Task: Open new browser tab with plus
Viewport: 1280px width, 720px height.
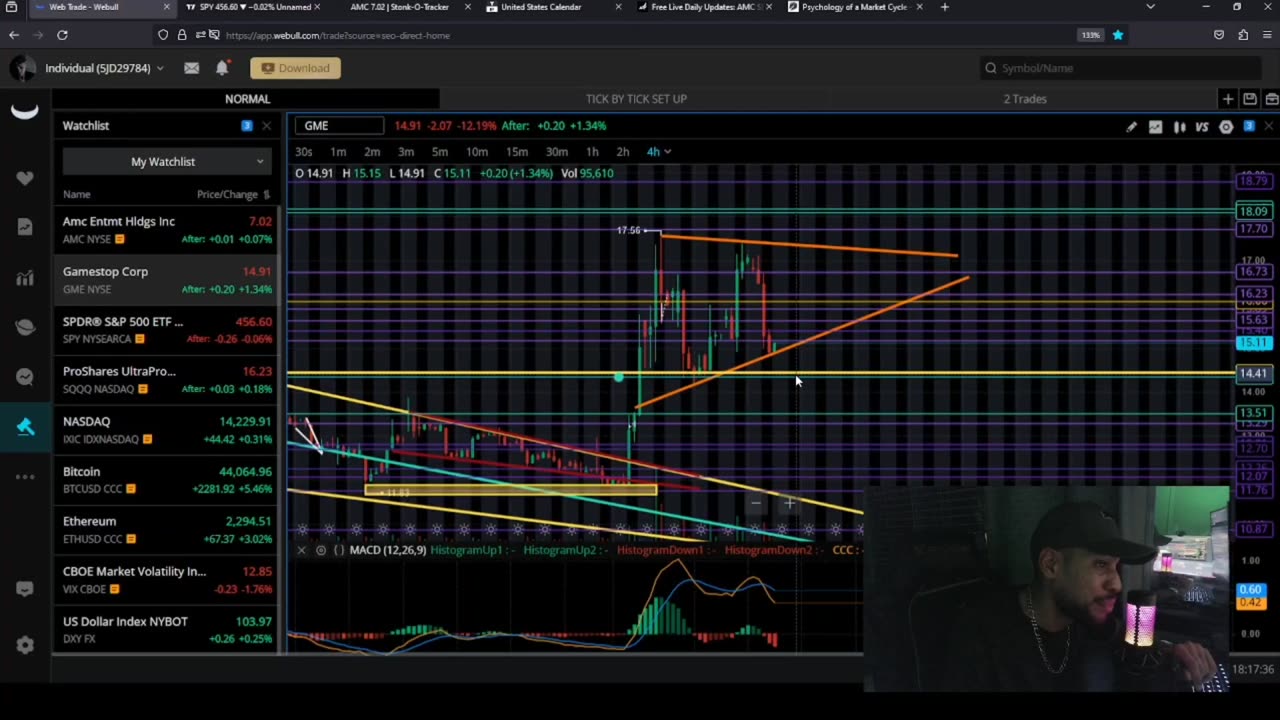Action: [944, 7]
